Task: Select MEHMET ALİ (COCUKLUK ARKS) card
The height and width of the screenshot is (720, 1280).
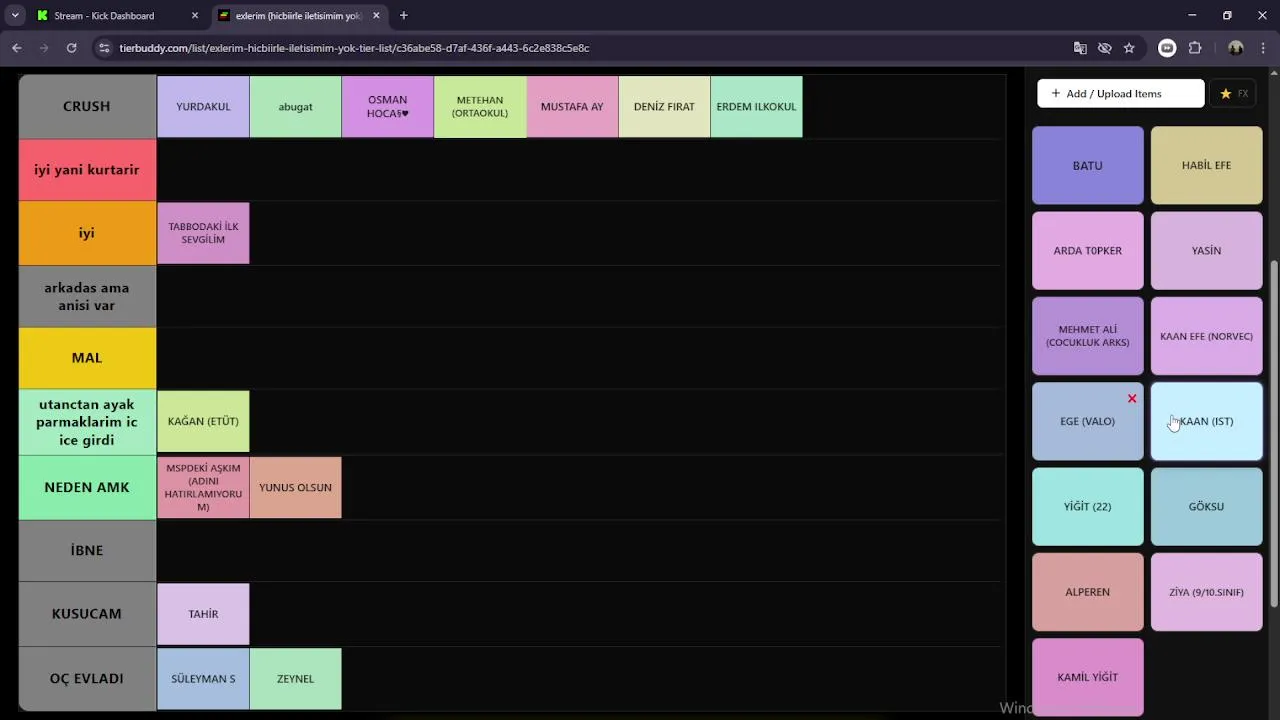Action: 1087,336
